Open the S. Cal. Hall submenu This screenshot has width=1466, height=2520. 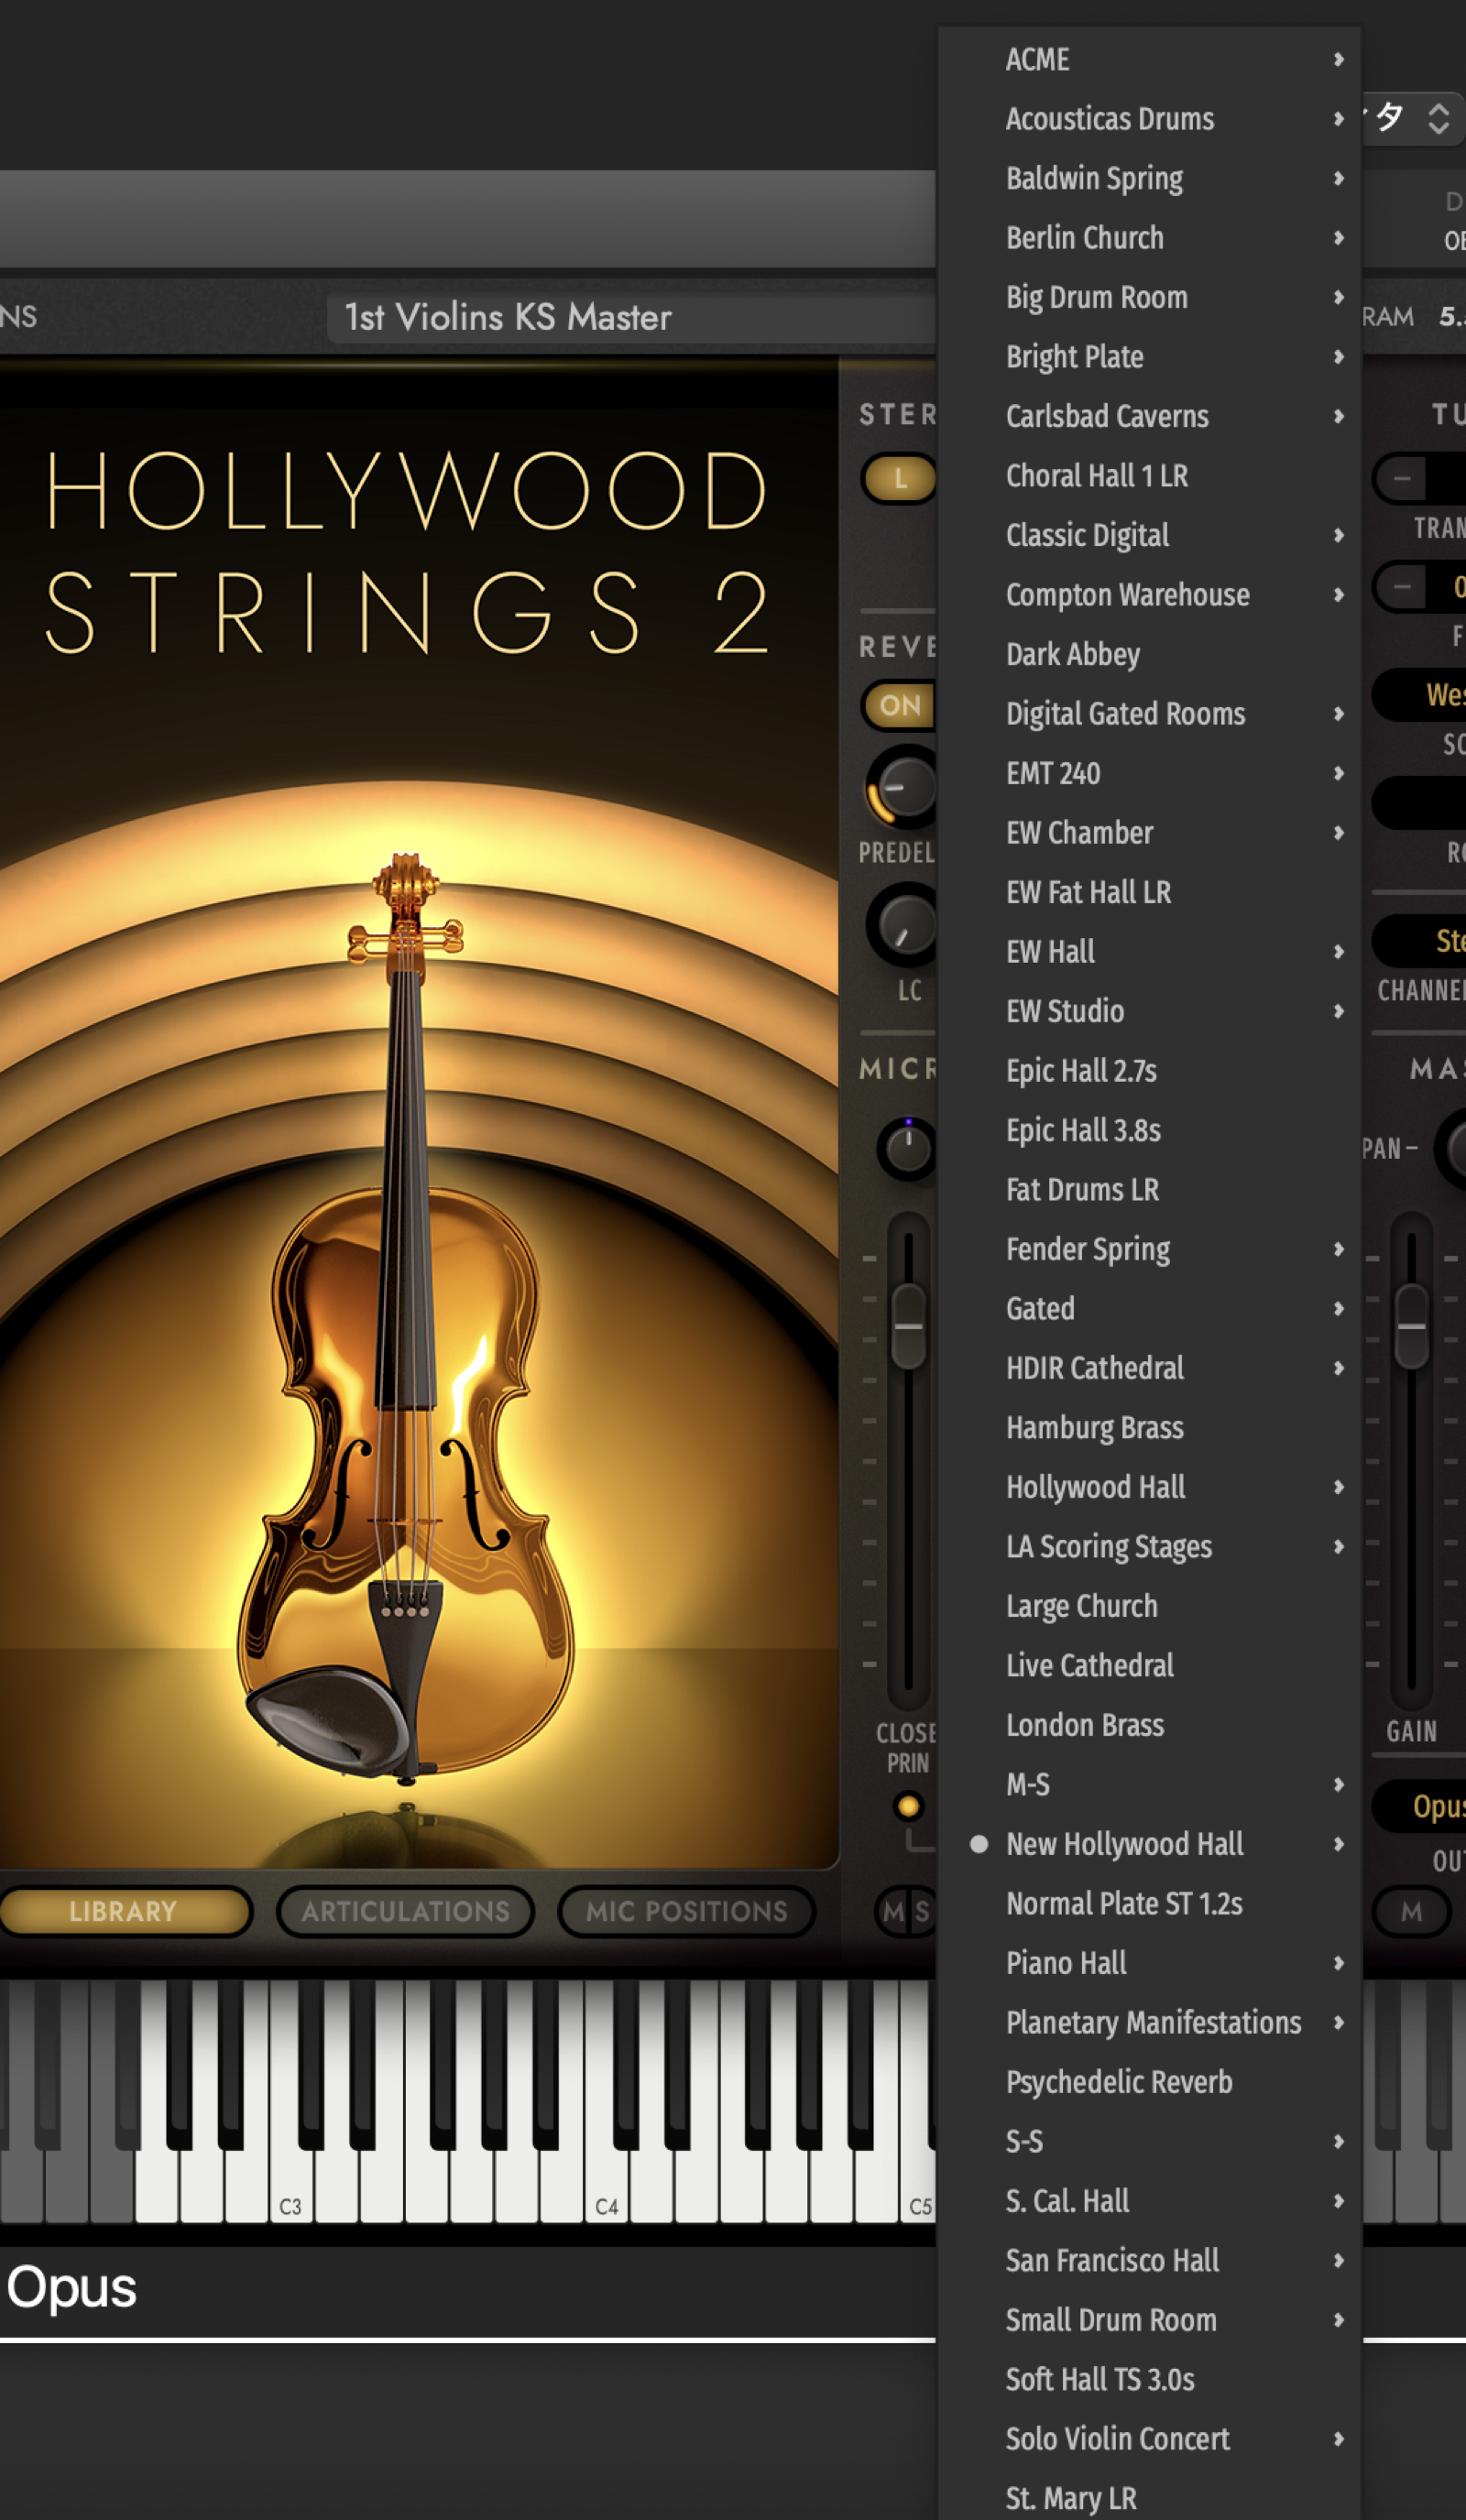[x=1149, y=2202]
